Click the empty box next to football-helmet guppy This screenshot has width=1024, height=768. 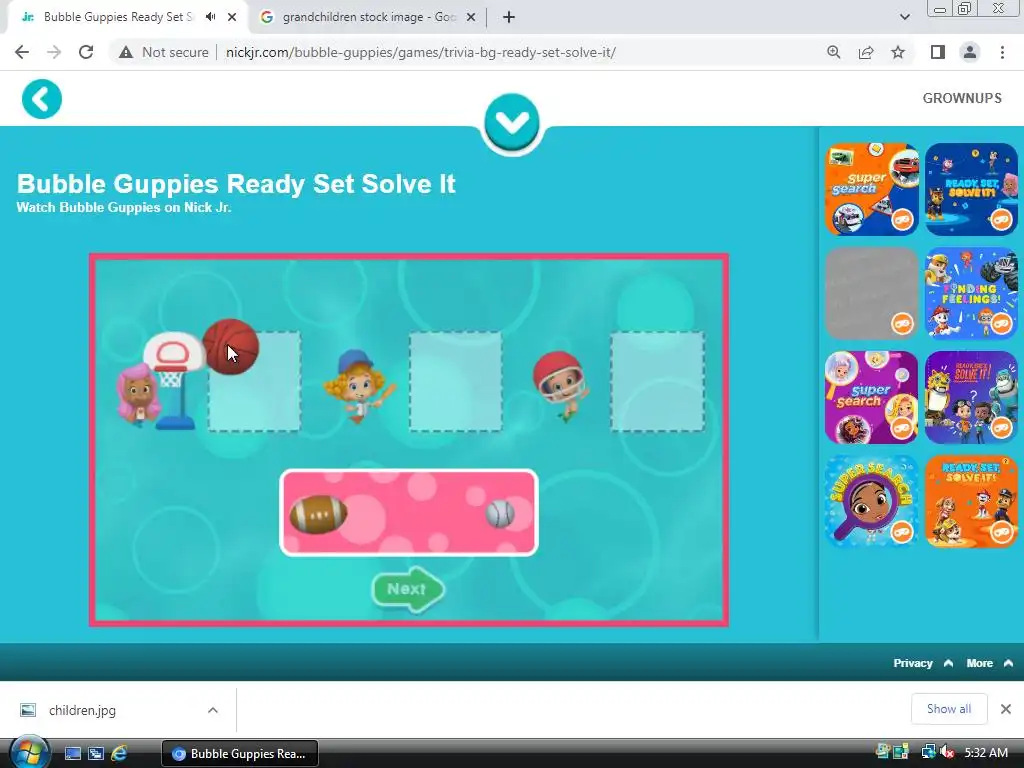pos(658,381)
